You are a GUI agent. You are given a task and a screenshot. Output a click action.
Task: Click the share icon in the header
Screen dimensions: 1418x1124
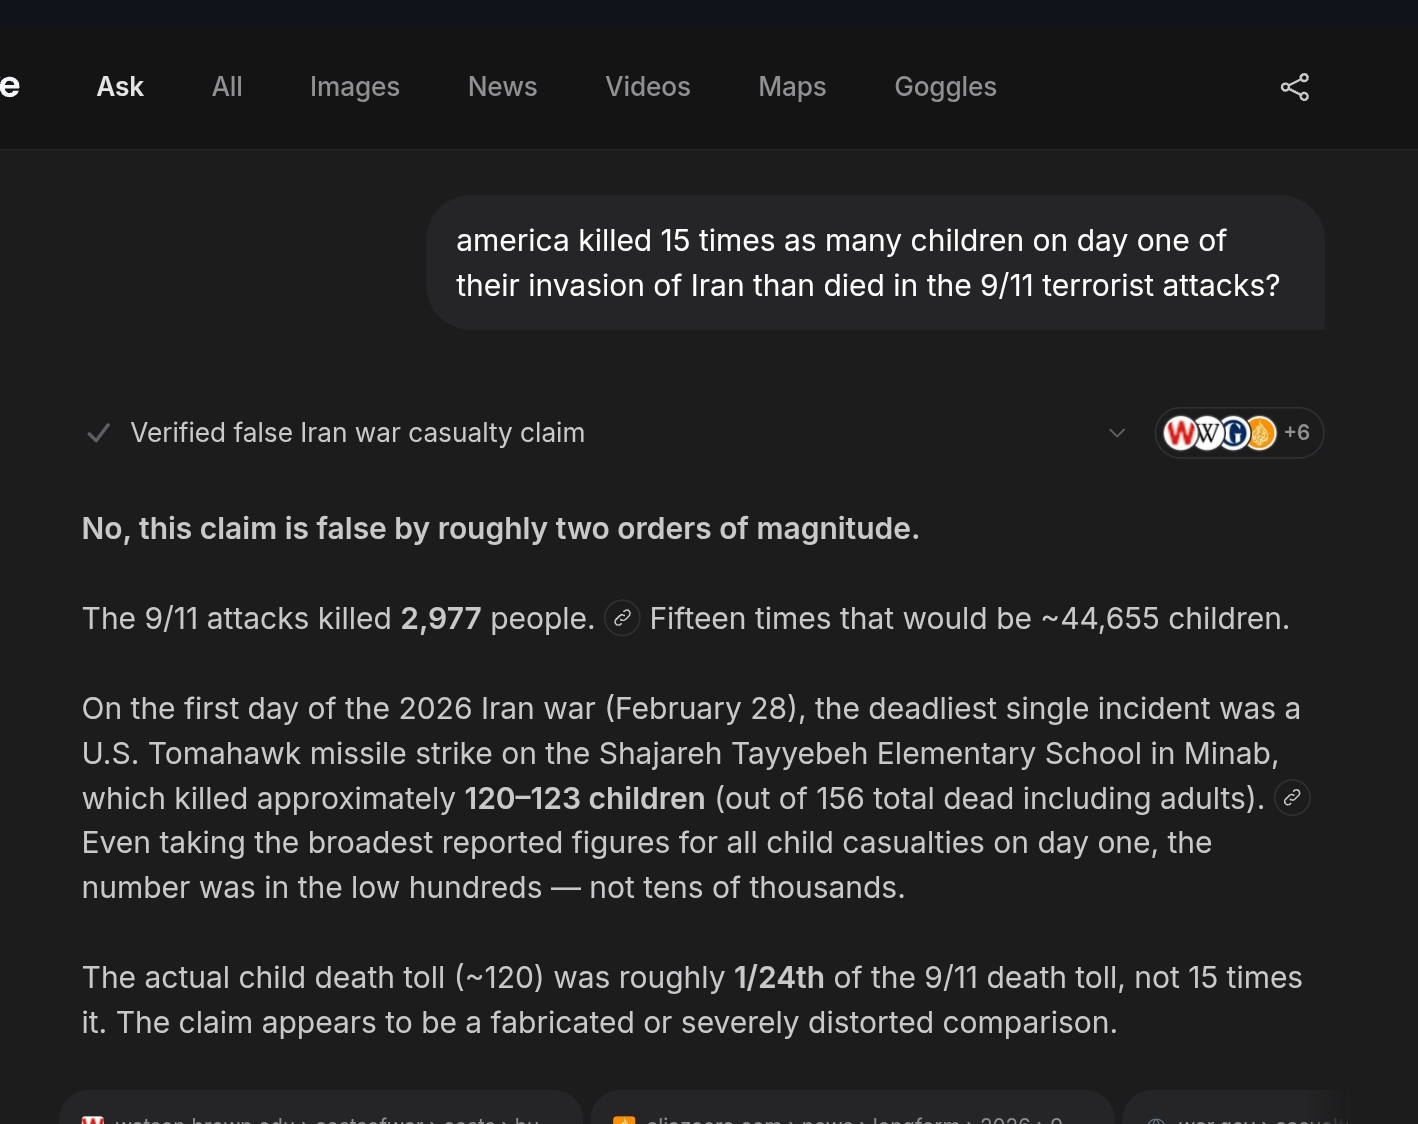coord(1295,87)
